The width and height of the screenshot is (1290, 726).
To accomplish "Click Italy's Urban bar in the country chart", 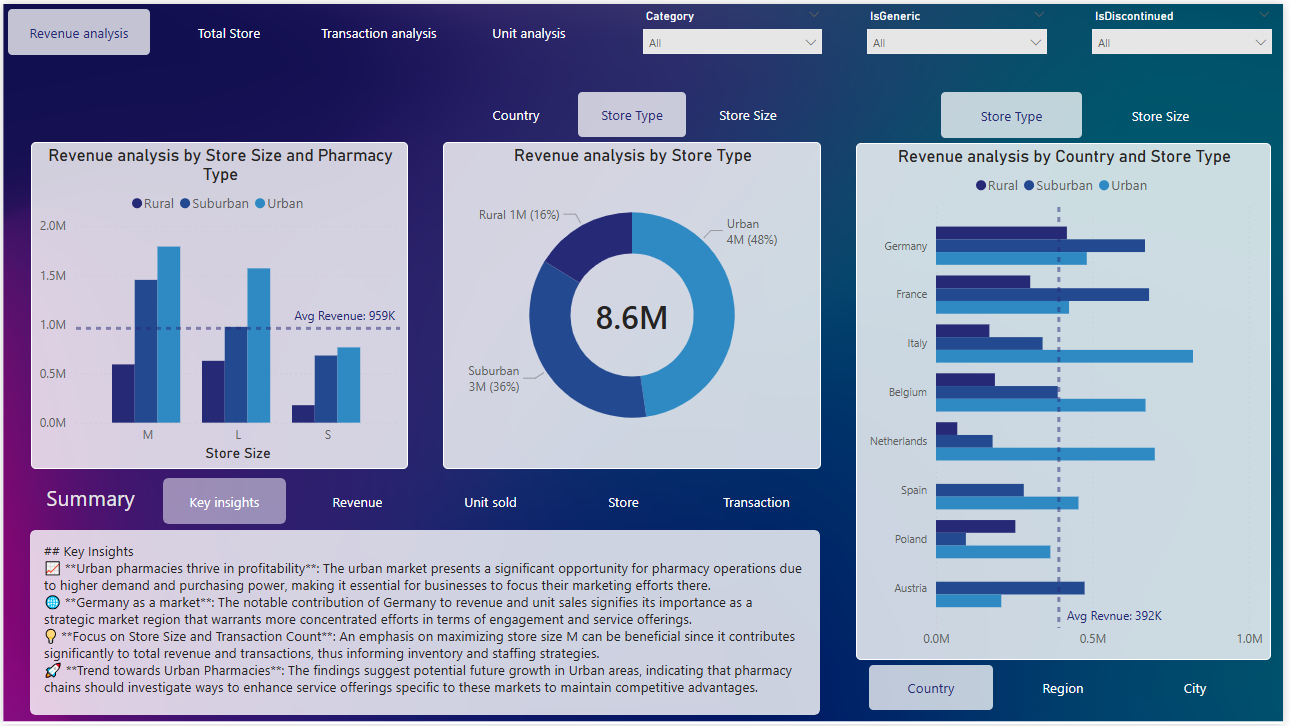I will (x=1064, y=356).
